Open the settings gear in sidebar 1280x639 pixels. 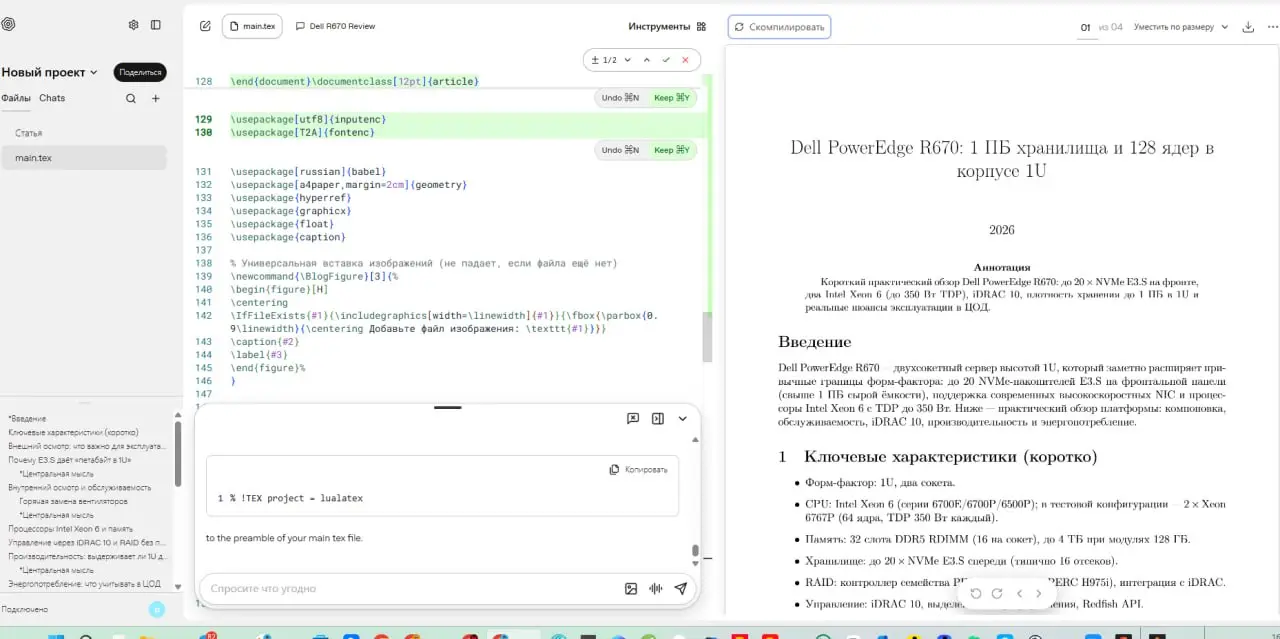tap(133, 25)
